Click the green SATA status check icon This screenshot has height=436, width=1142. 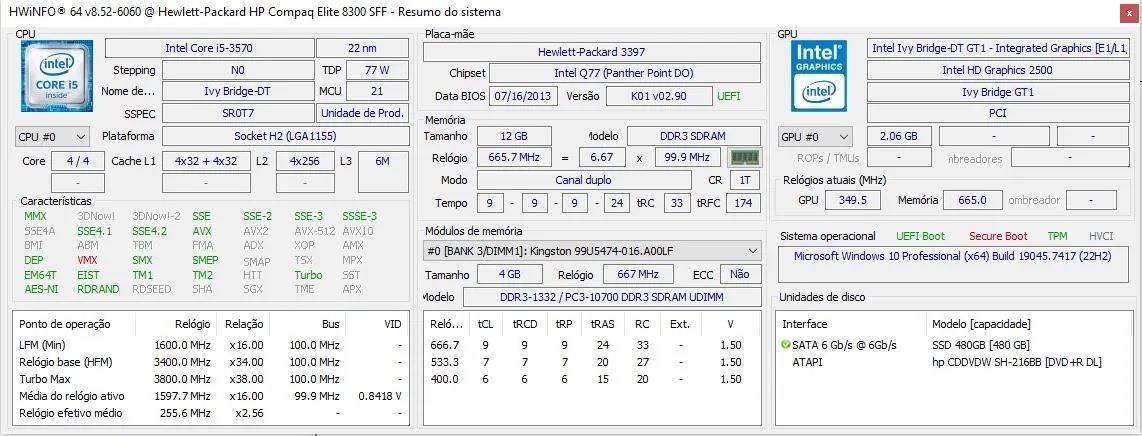(785, 344)
